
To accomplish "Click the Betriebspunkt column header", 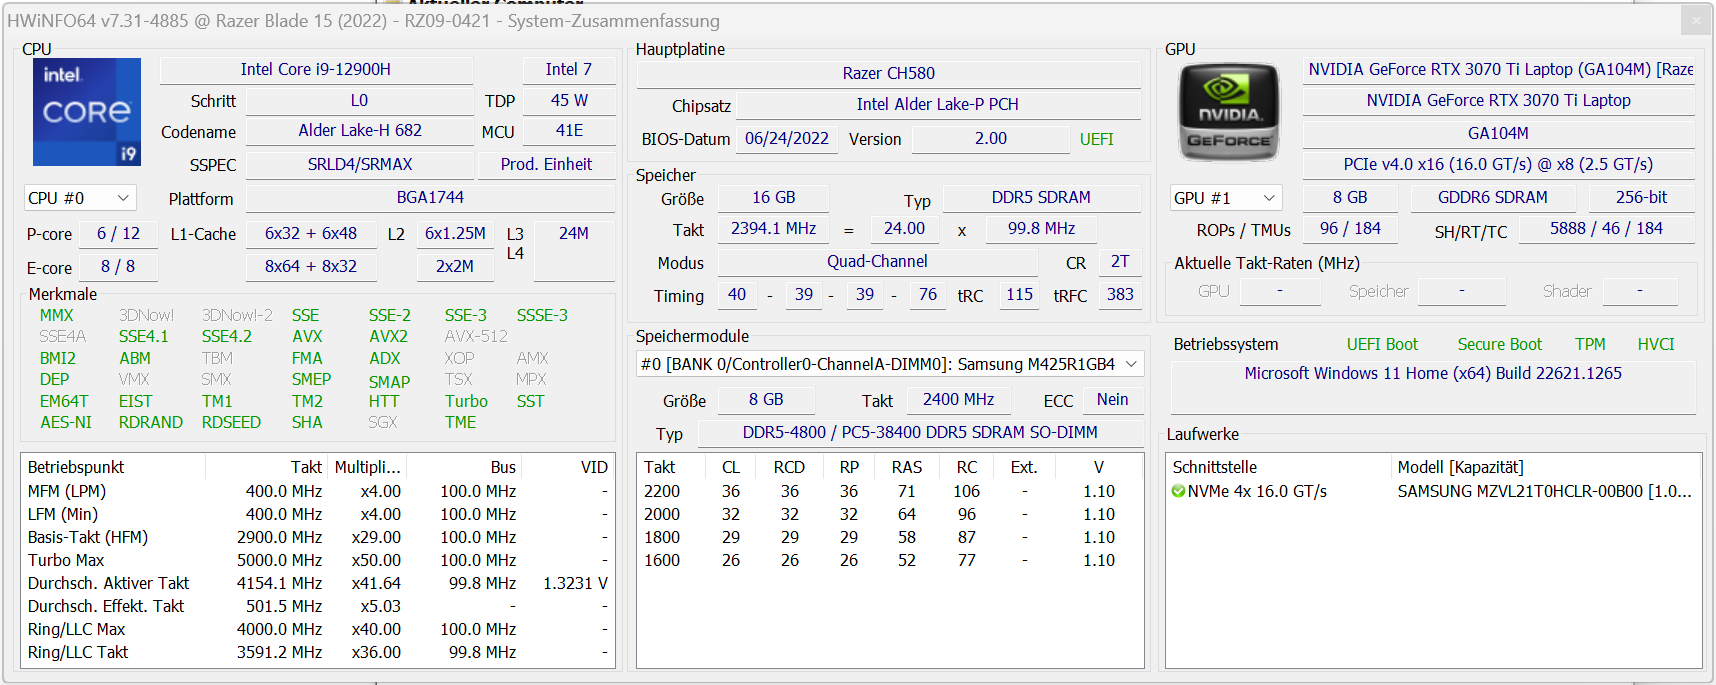I will click(77, 467).
